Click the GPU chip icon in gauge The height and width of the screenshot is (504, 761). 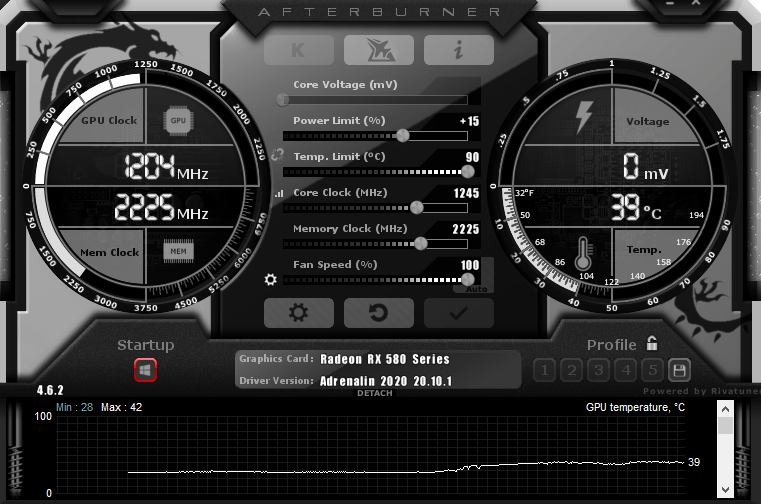[x=178, y=120]
